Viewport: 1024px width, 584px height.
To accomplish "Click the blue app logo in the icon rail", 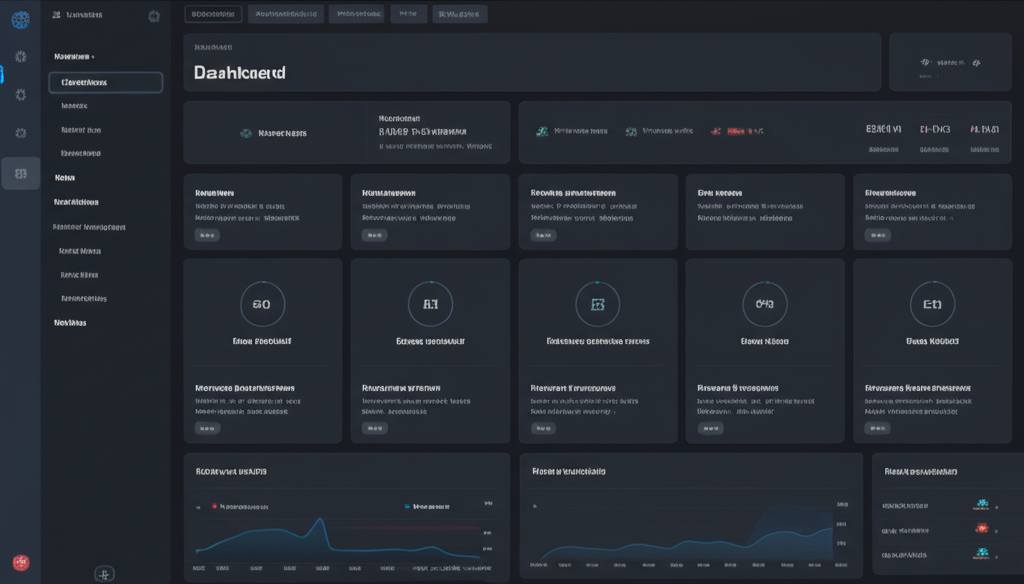I will pyautogui.click(x=20, y=18).
